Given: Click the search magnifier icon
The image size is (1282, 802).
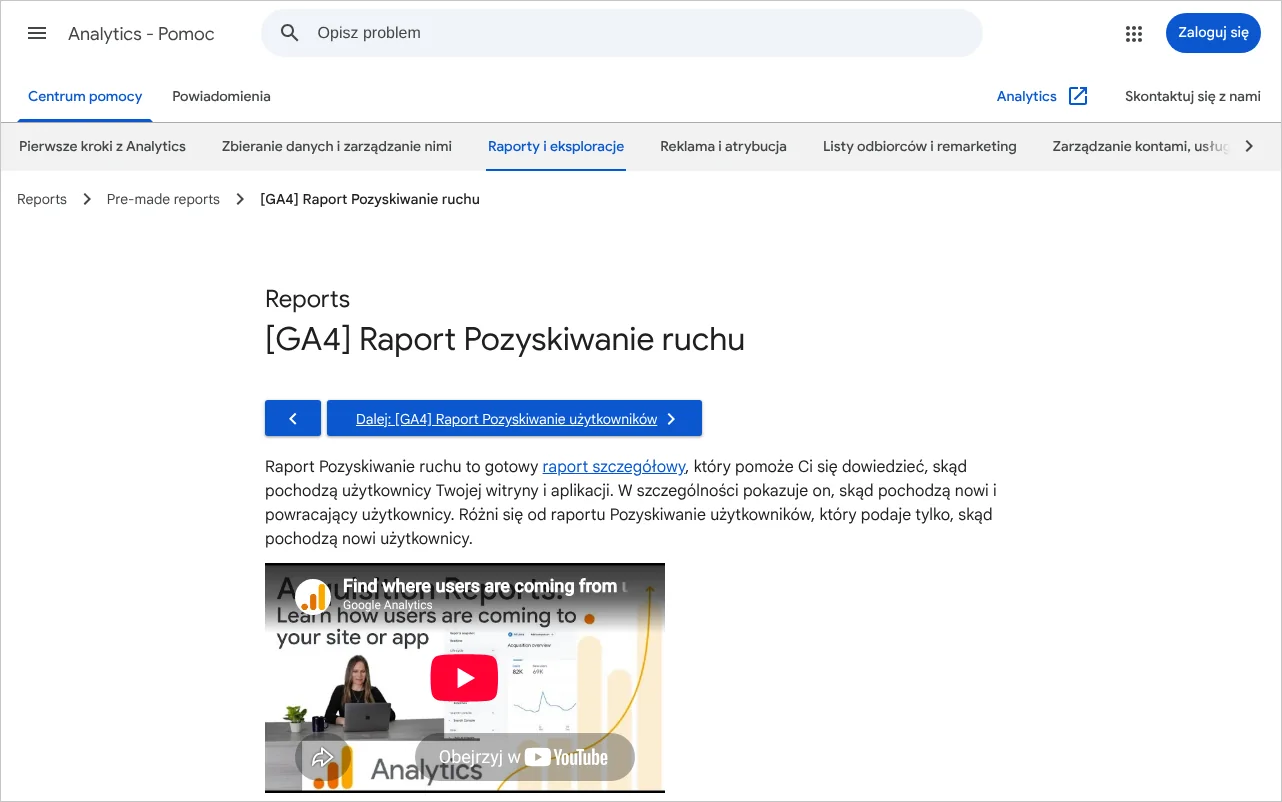Looking at the screenshot, I should coord(290,33).
